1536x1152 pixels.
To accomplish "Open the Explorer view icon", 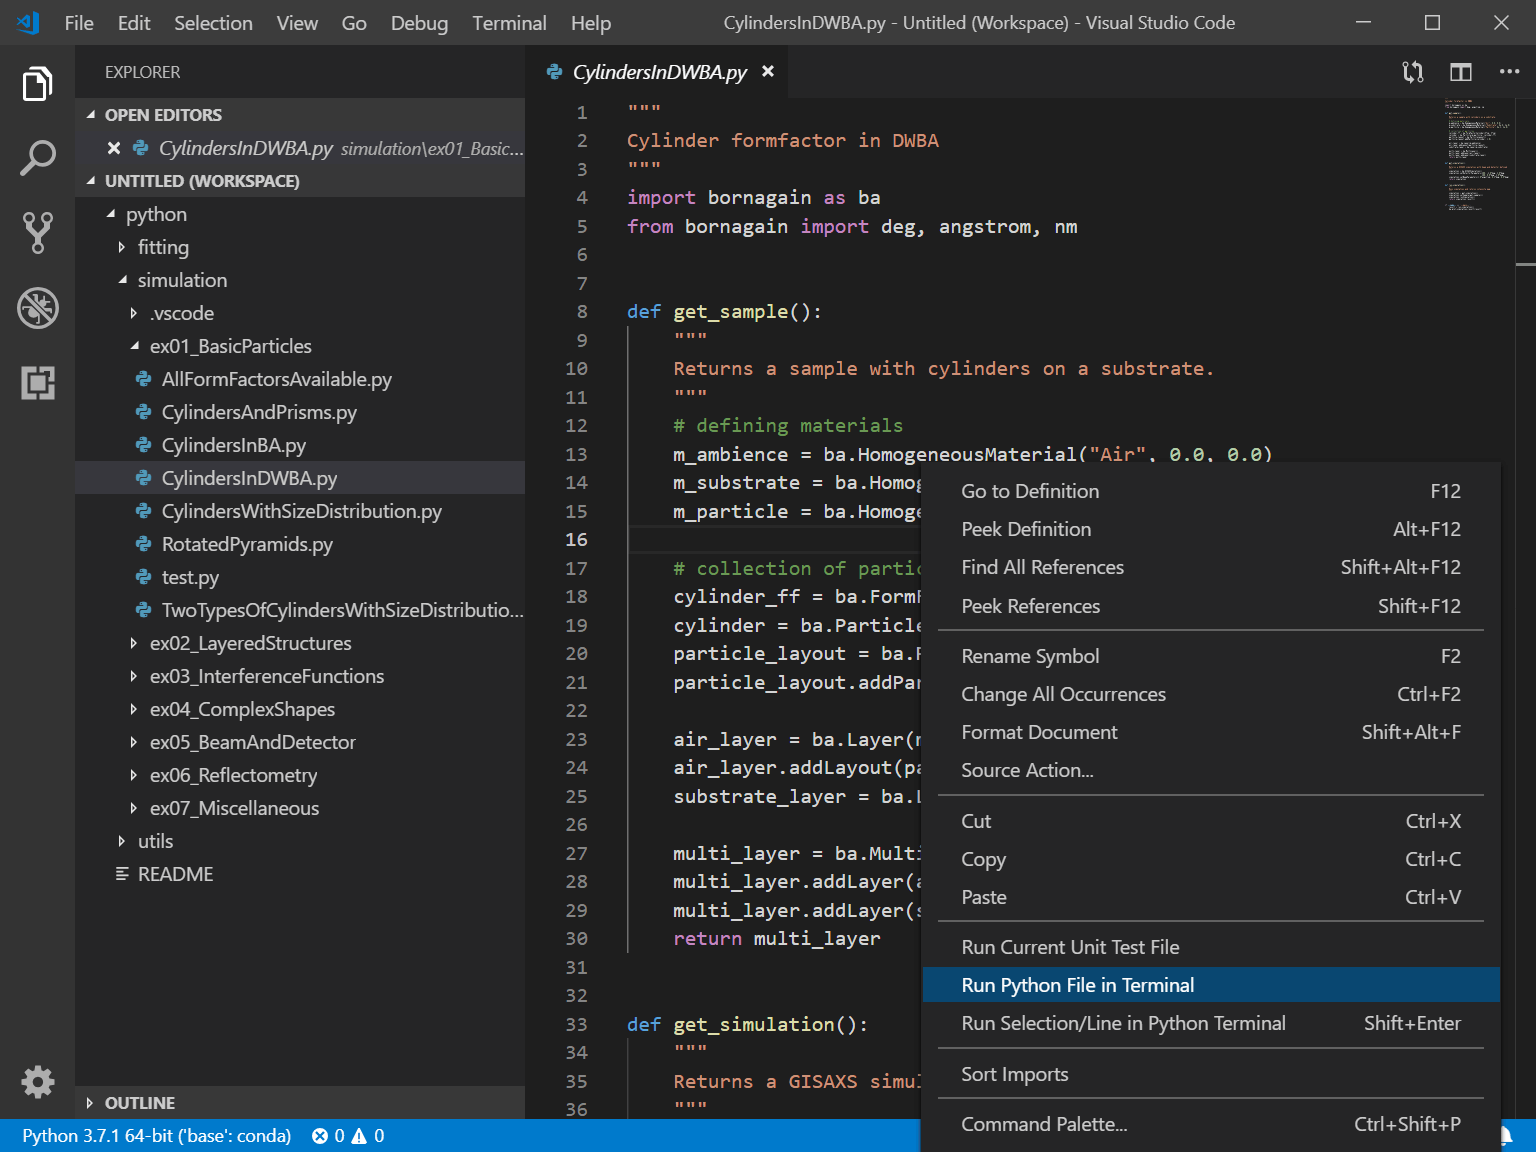I will 38,83.
